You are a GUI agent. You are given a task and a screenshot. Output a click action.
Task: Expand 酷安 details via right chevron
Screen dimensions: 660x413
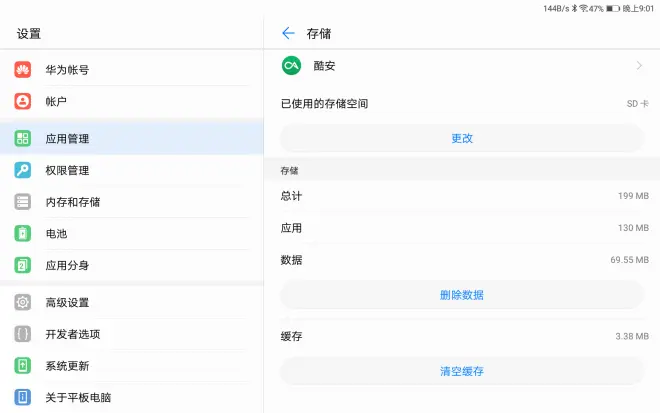639,66
